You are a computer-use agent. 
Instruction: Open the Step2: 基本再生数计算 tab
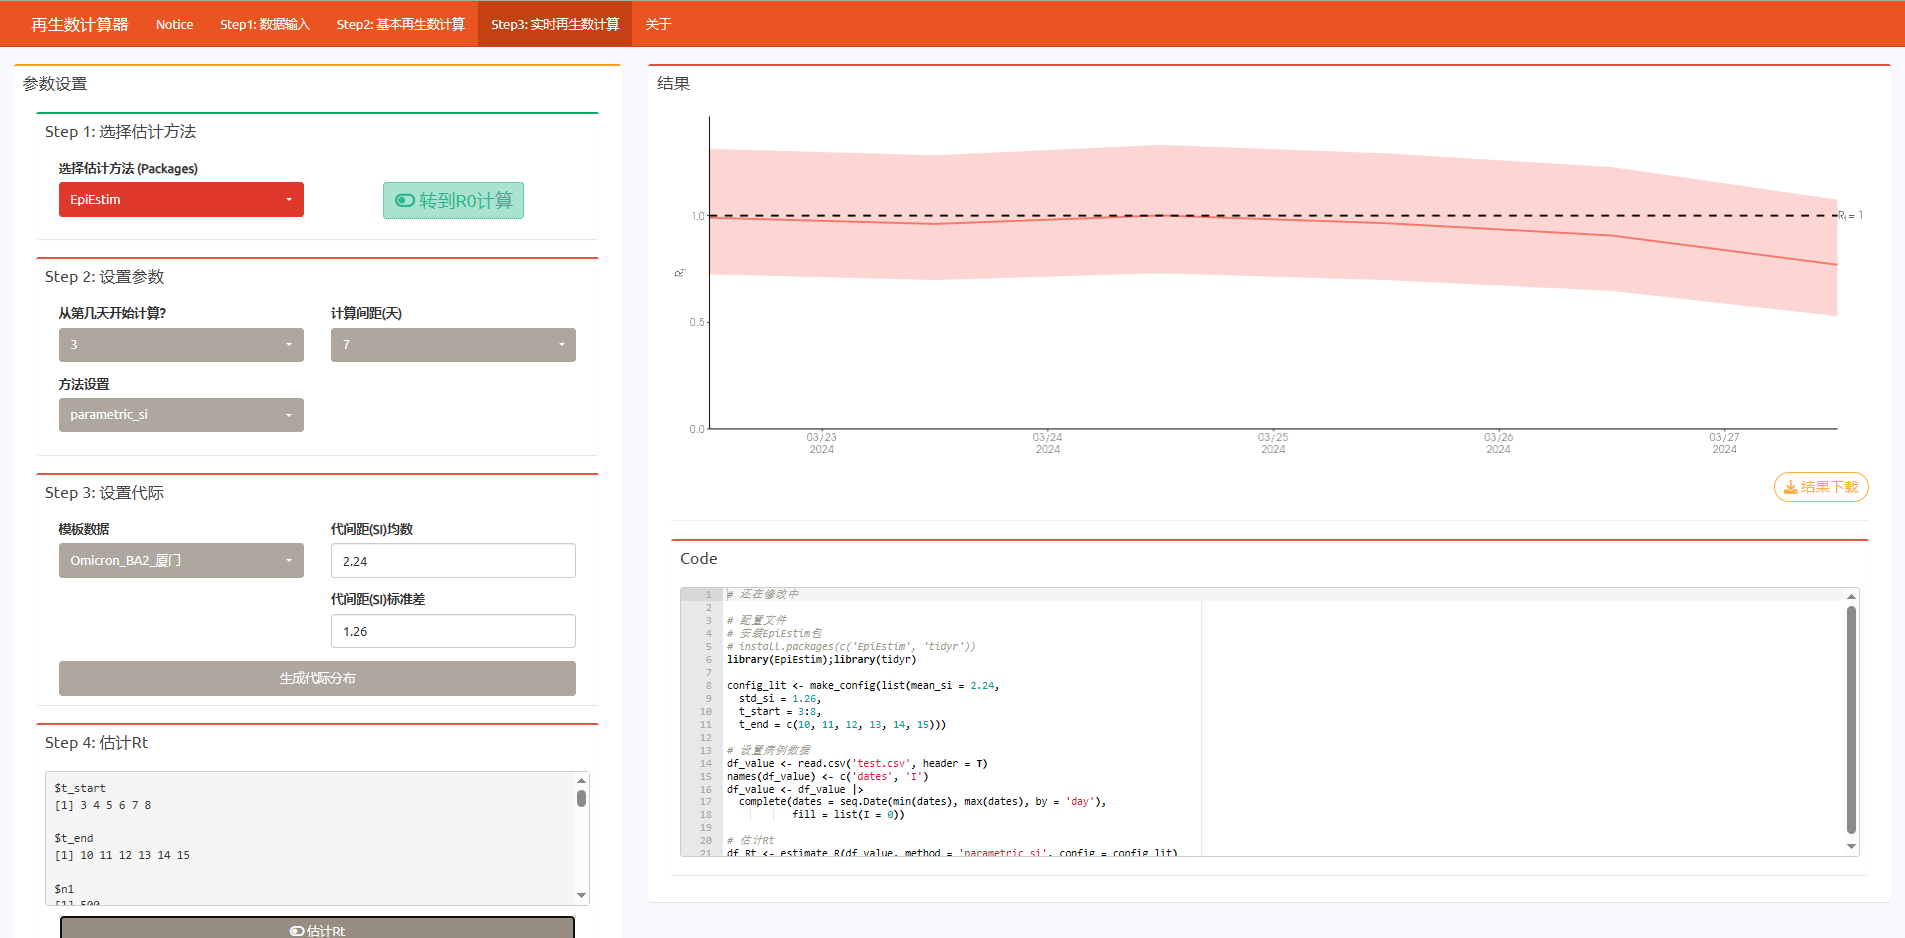point(400,24)
